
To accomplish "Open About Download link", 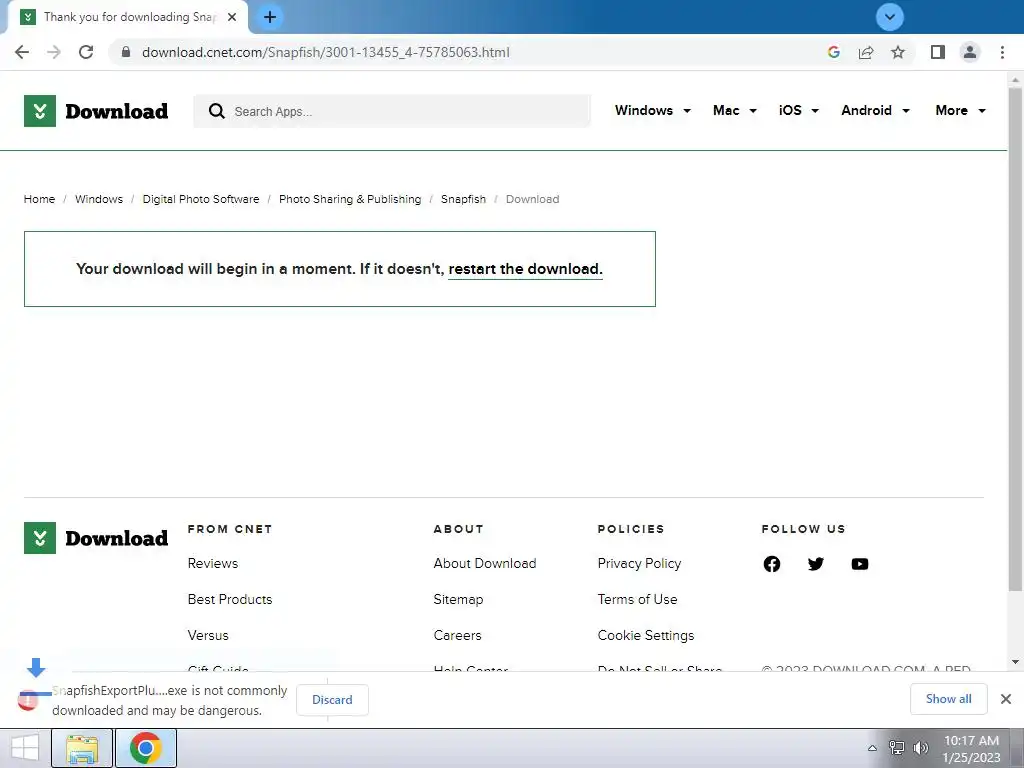I will click(x=485, y=563).
